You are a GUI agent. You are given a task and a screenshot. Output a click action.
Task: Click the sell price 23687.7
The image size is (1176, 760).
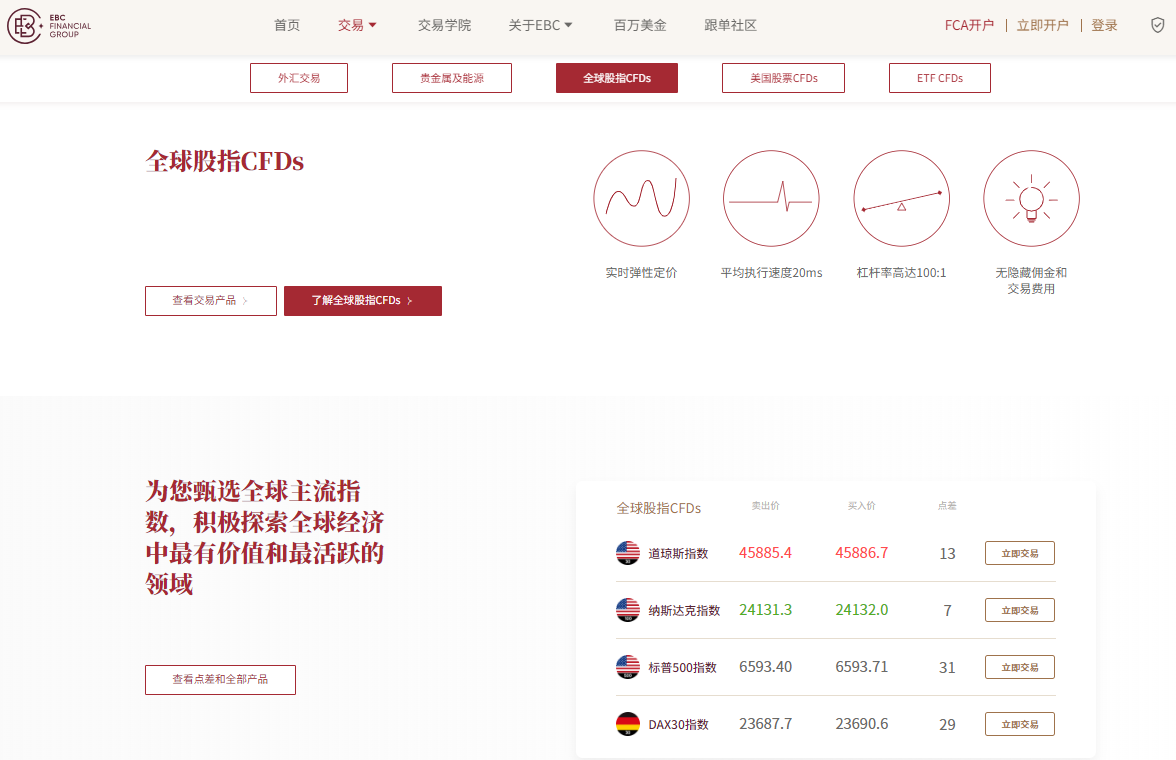[x=765, y=724]
